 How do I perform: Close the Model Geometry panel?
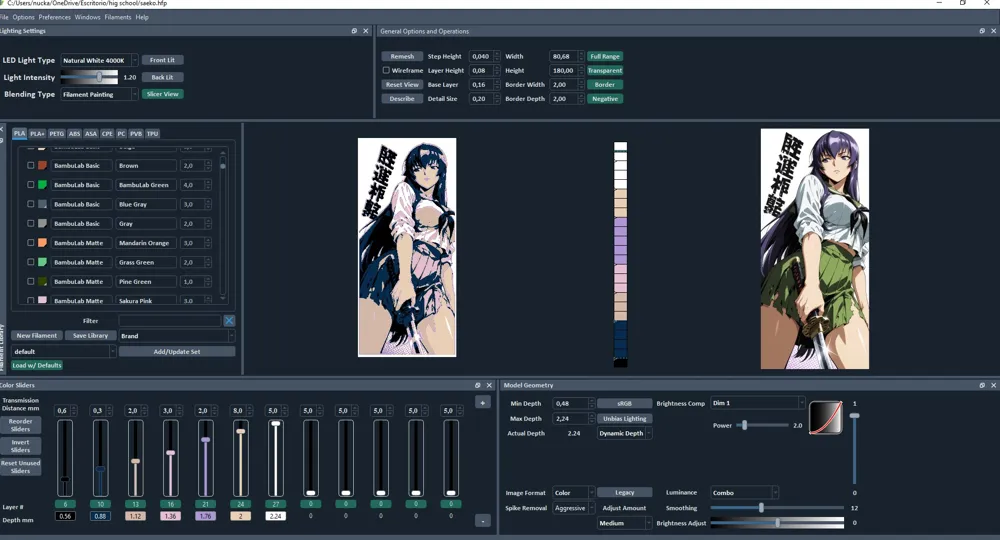994,385
